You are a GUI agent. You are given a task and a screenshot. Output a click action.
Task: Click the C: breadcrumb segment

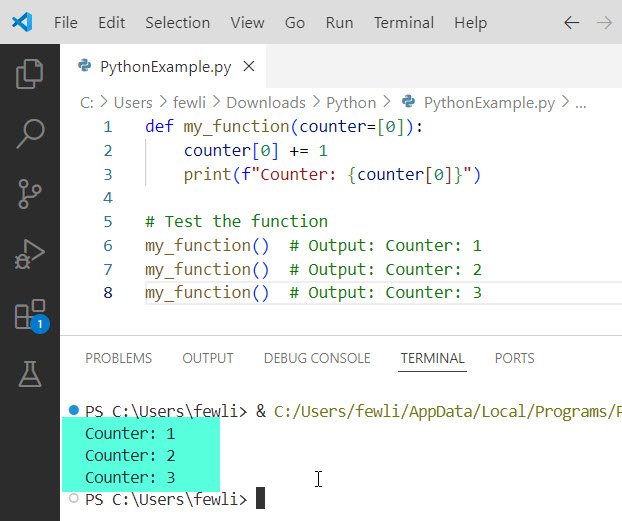point(87,103)
